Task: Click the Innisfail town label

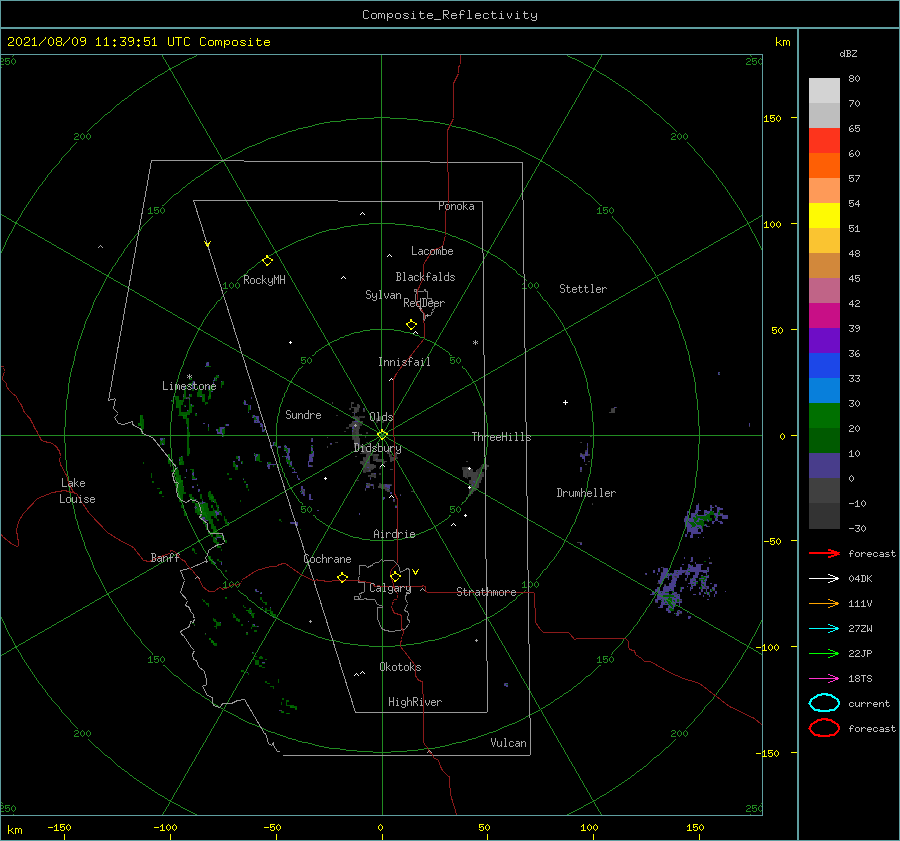Action: pyautogui.click(x=404, y=362)
